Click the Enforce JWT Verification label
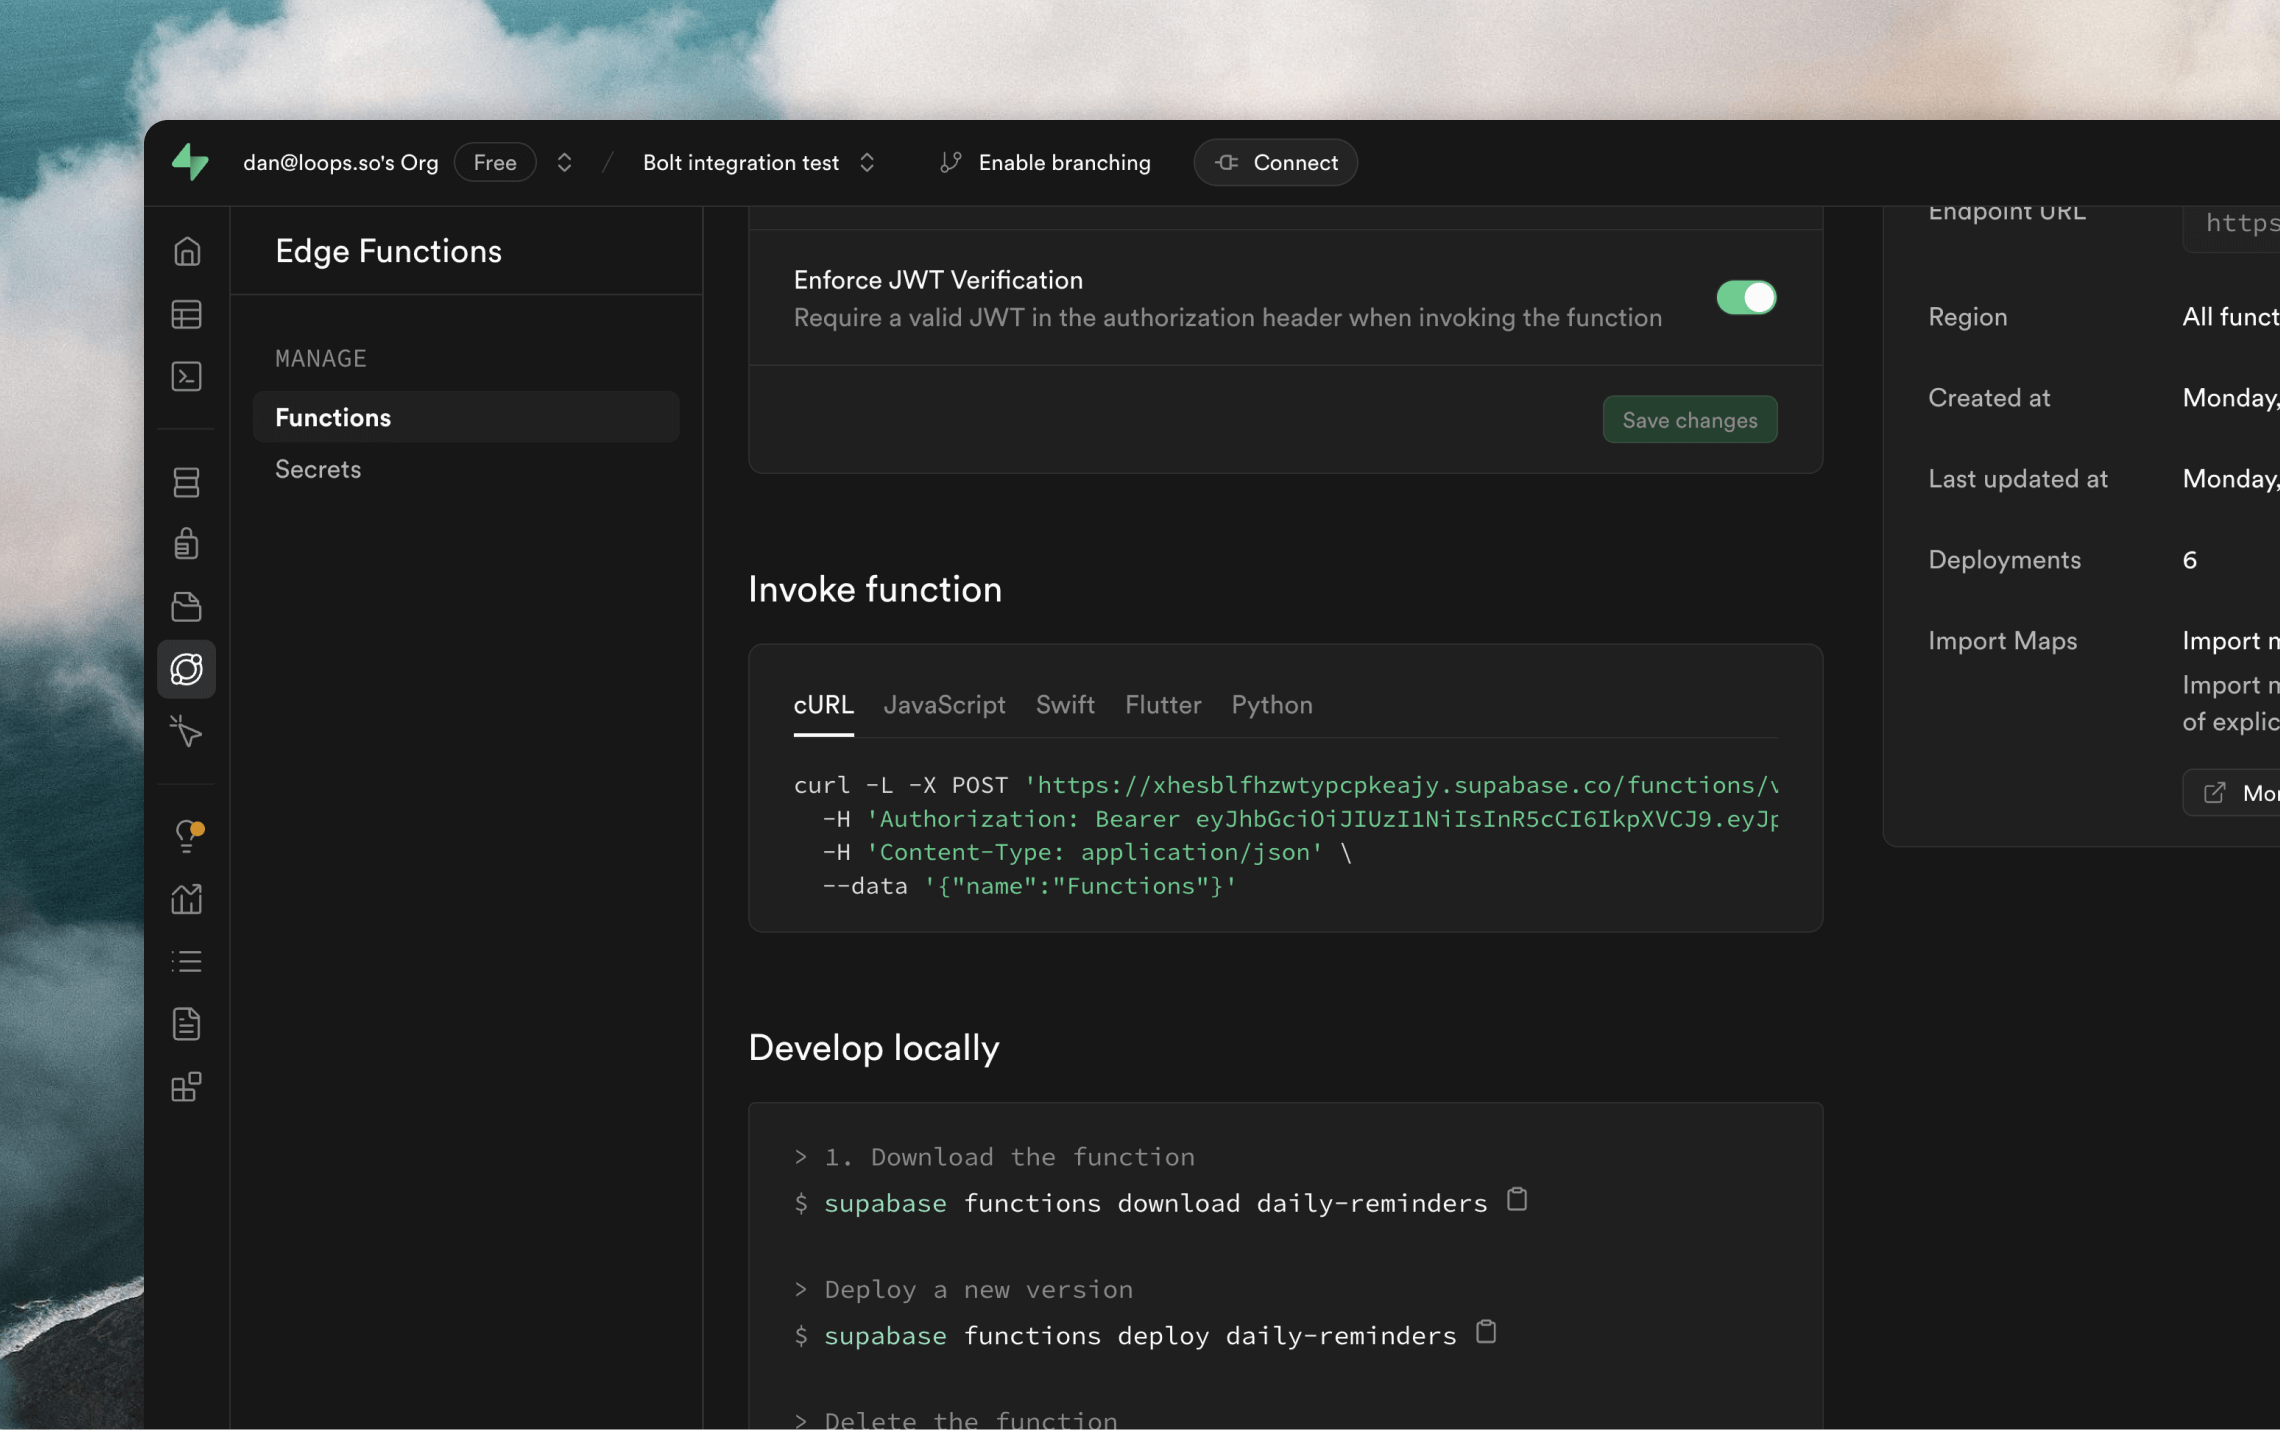2280x1430 pixels. point(938,280)
